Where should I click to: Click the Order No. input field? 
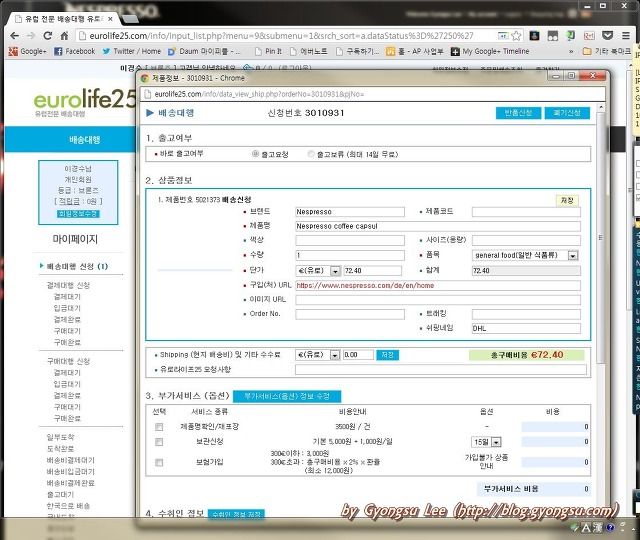(x=350, y=314)
